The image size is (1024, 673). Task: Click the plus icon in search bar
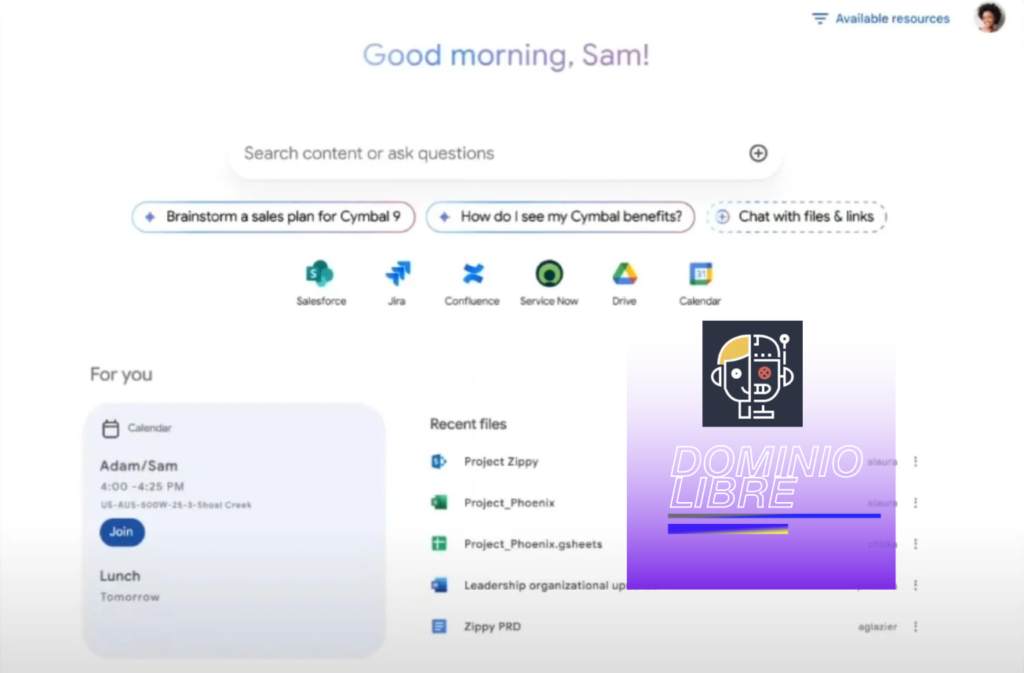coord(758,153)
